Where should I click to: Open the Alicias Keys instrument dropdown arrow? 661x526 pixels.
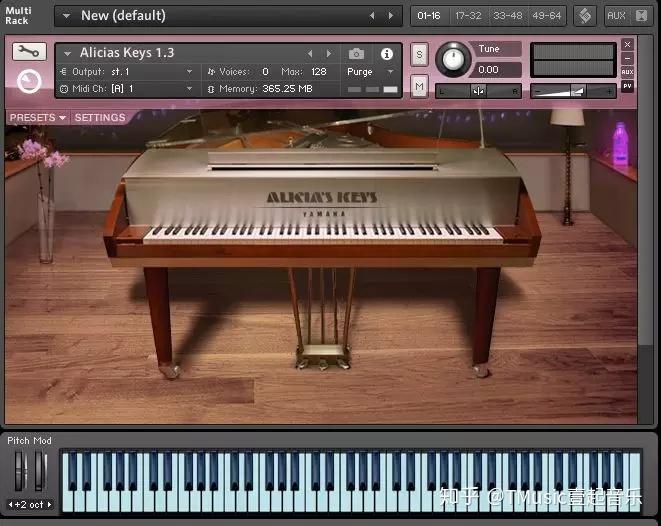tap(67, 54)
